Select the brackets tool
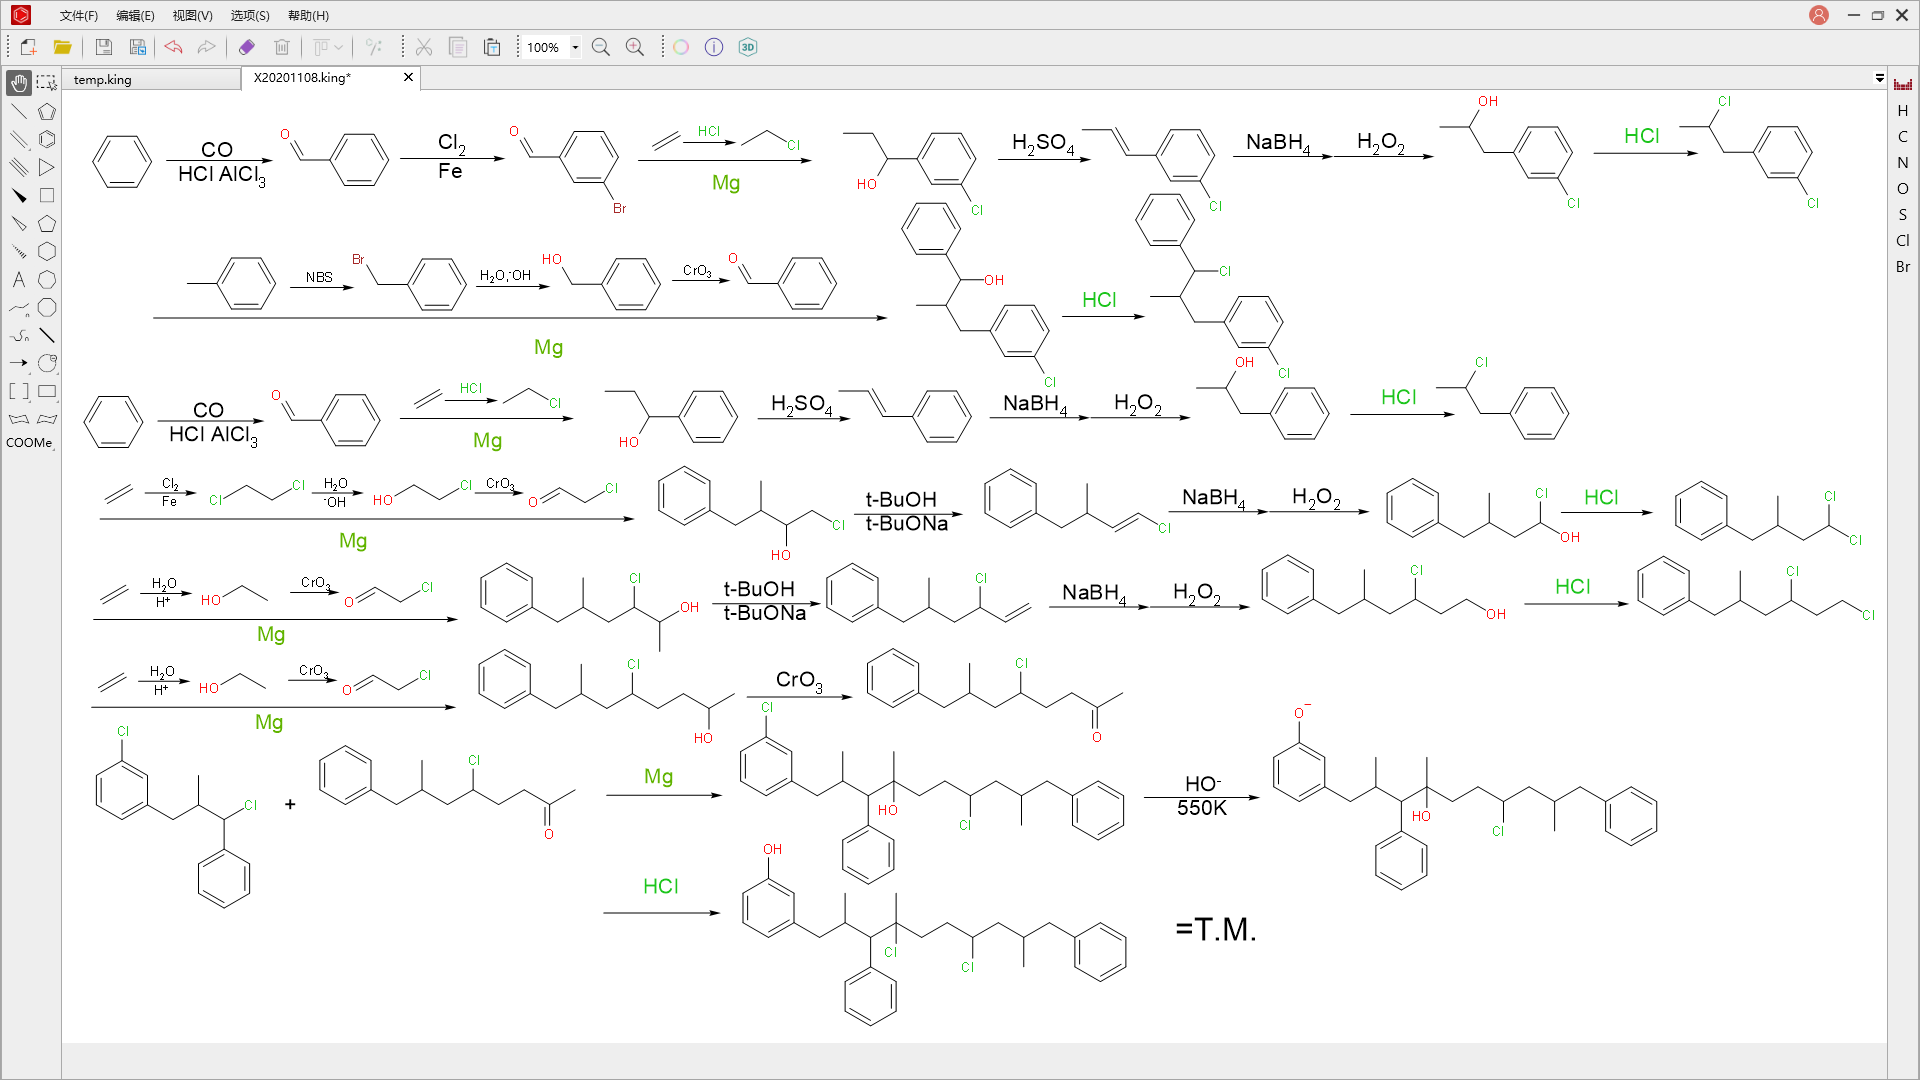 [x=19, y=391]
